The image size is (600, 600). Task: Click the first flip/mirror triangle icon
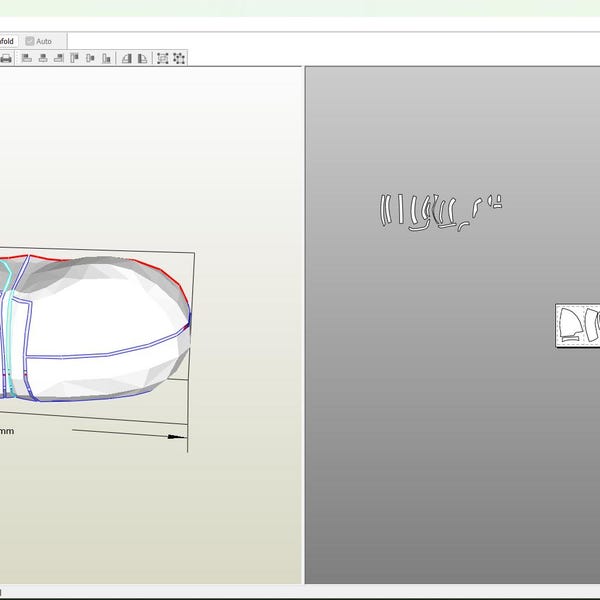[x=127, y=58]
